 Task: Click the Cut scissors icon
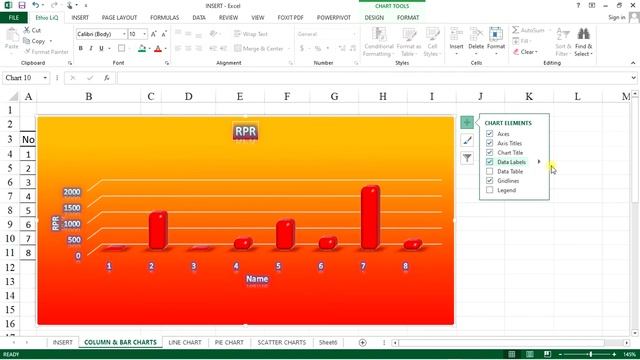point(27,30)
